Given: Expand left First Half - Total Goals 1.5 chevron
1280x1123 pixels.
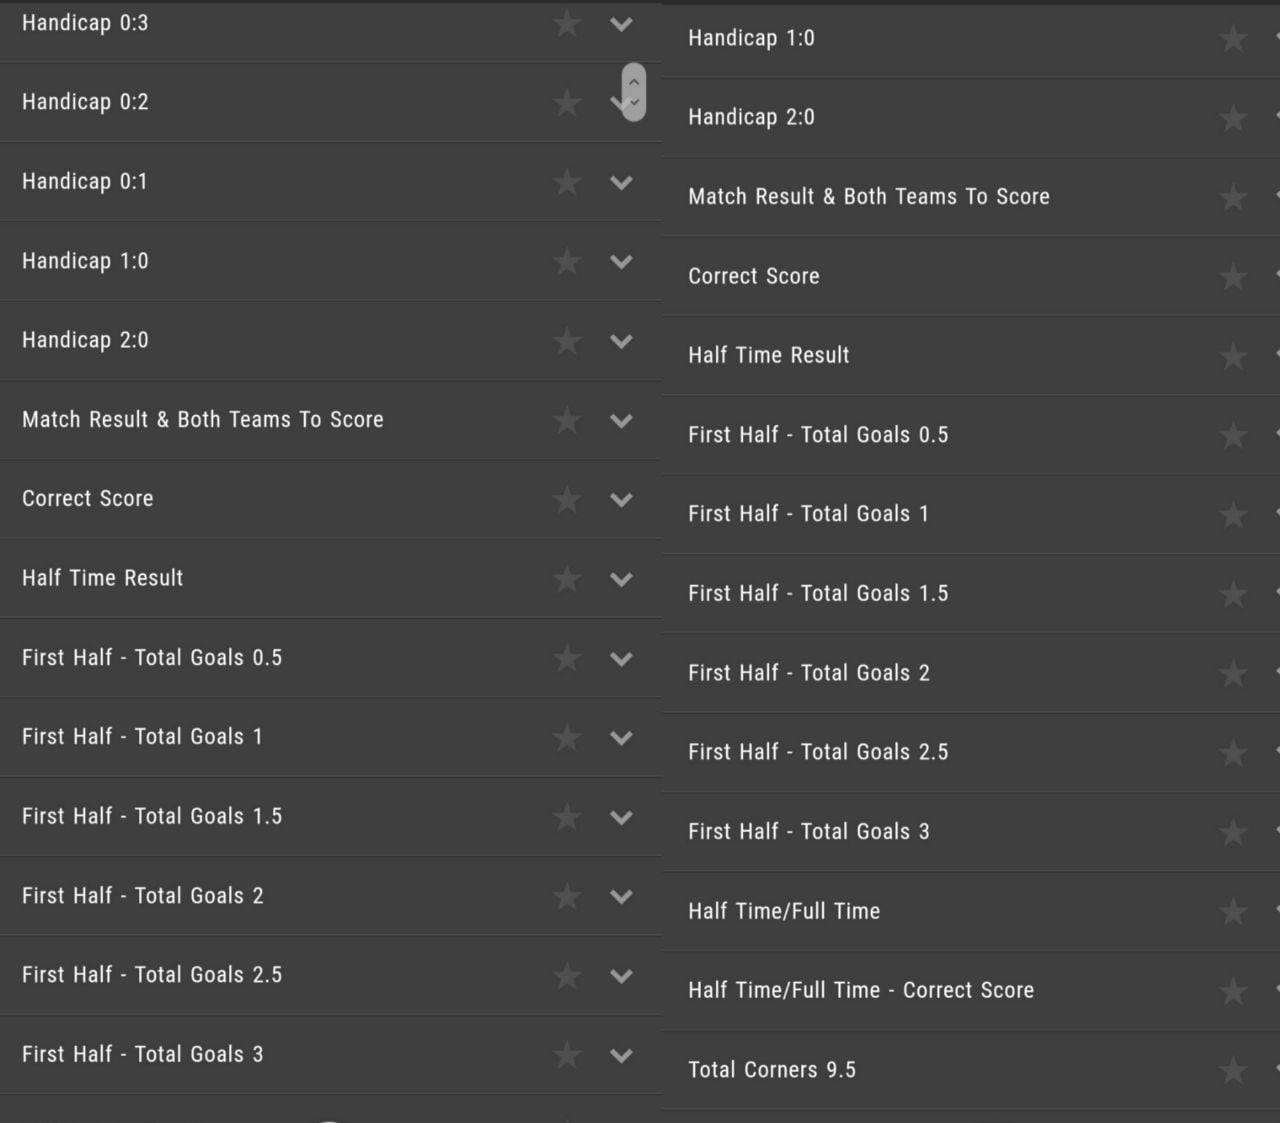Looking at the screenshot, I should coord(621,817).
